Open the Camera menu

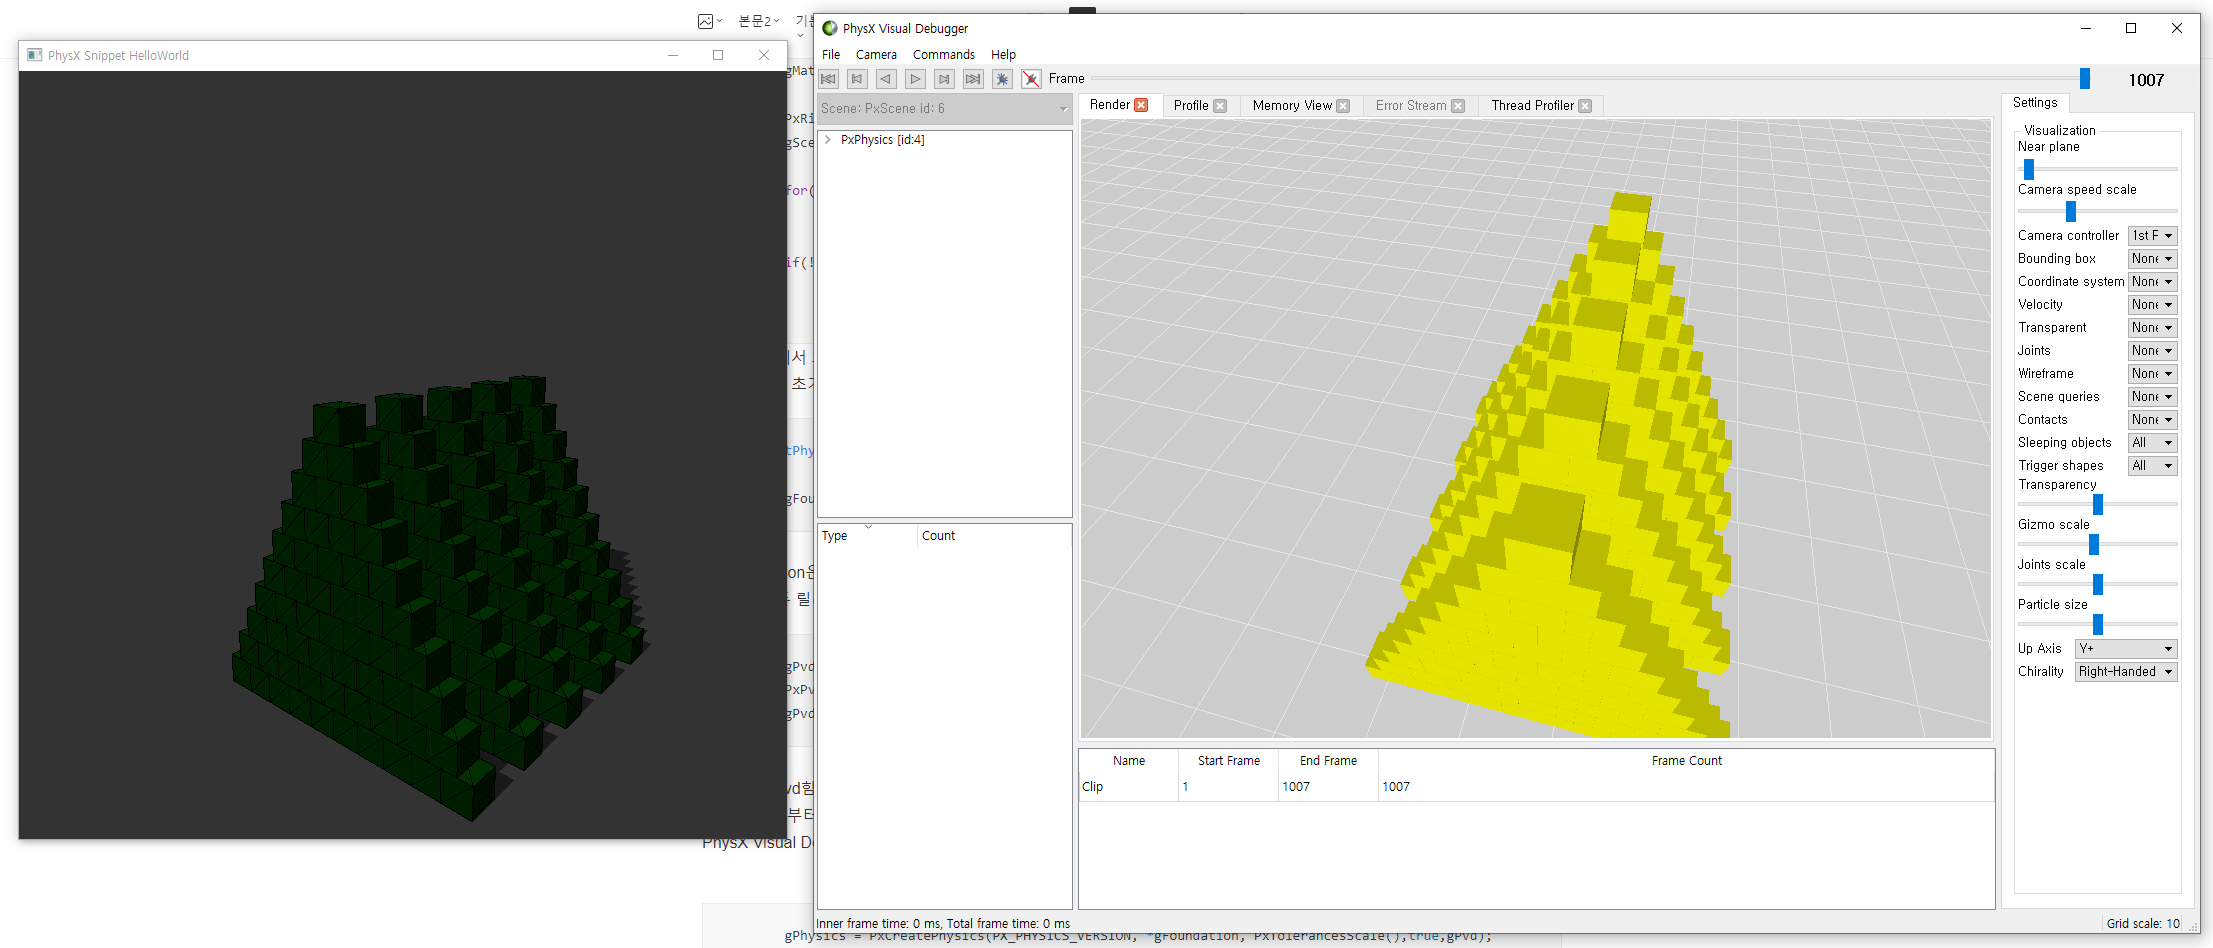click(876, 55)
